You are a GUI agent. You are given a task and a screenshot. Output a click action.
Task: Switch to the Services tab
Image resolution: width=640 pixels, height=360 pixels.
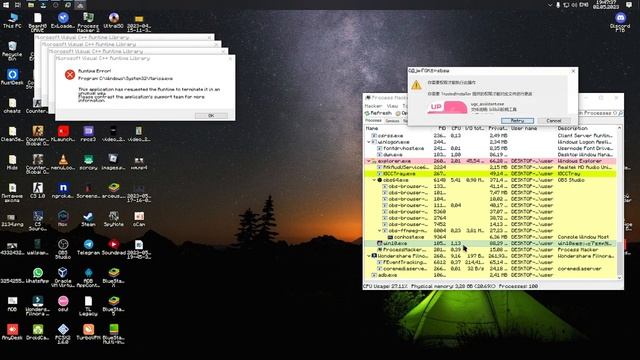tap(392, 121)
